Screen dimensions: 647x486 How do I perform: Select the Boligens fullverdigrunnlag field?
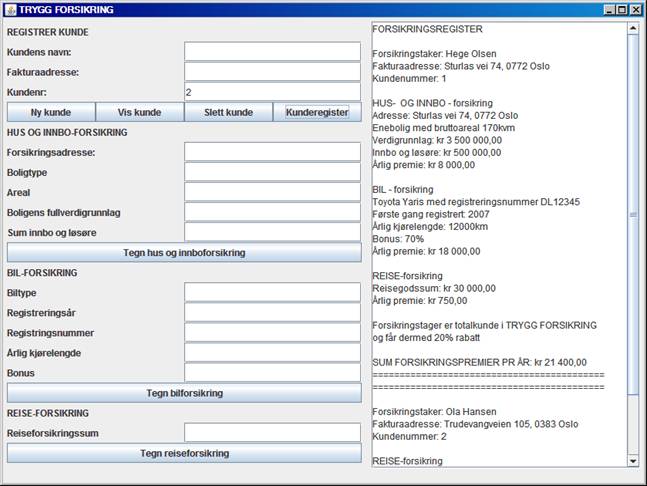point(272,212)
